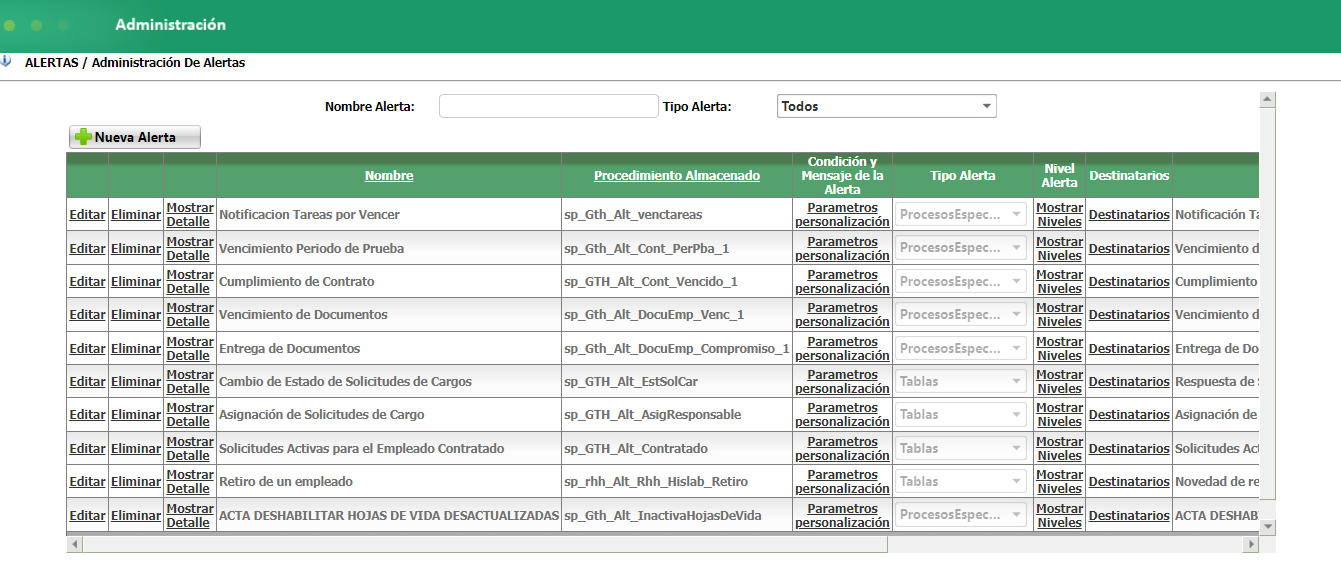Delete the Vencimiento Periodo de Prueba alert

[136, 249]
